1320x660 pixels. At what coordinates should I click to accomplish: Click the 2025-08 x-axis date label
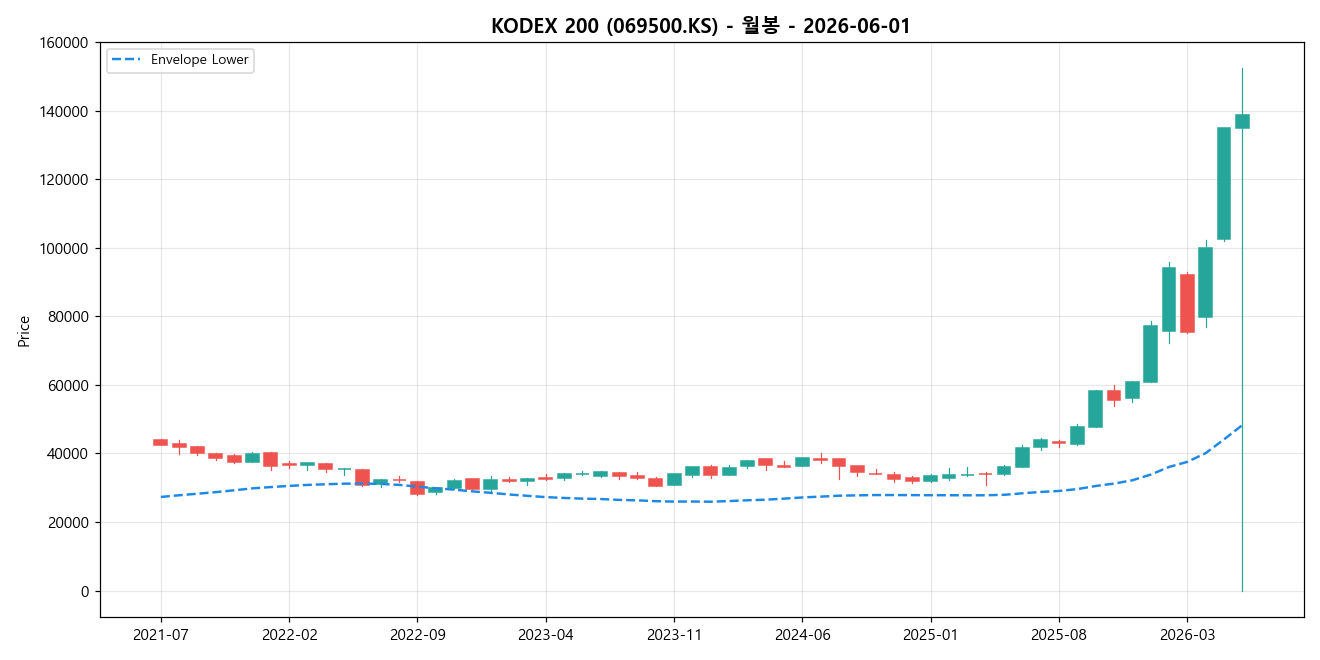[1059, 635]
